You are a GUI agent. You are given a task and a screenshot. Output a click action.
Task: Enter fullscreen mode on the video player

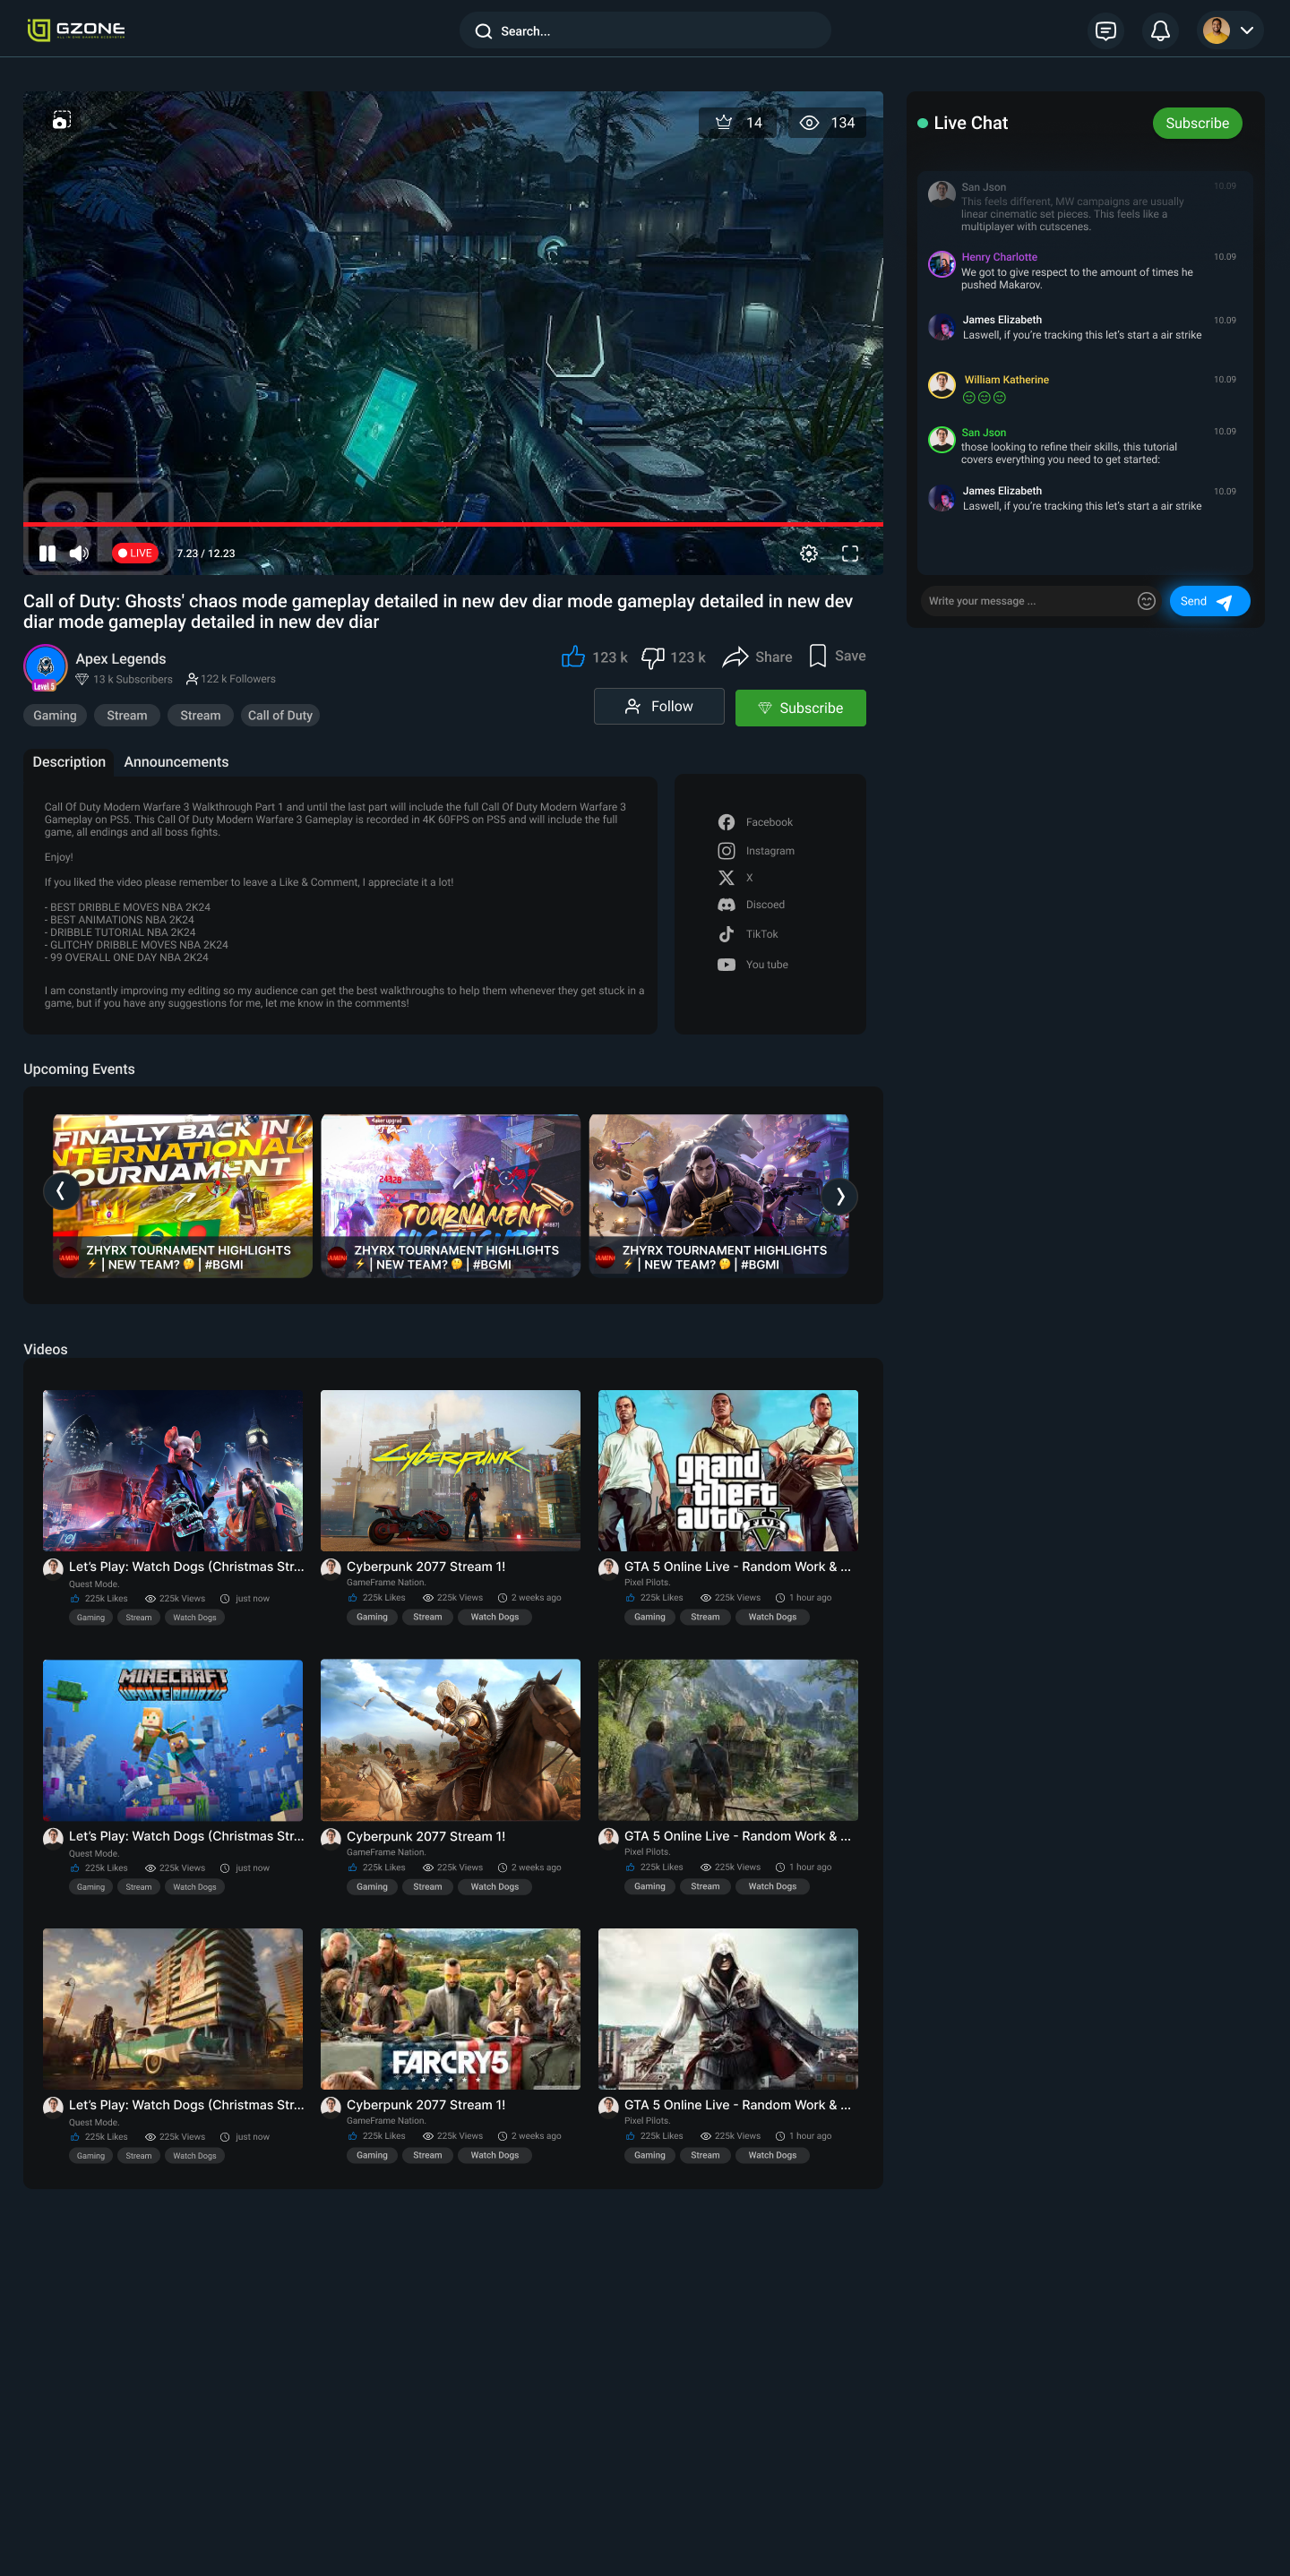click(x=849, y=553)
